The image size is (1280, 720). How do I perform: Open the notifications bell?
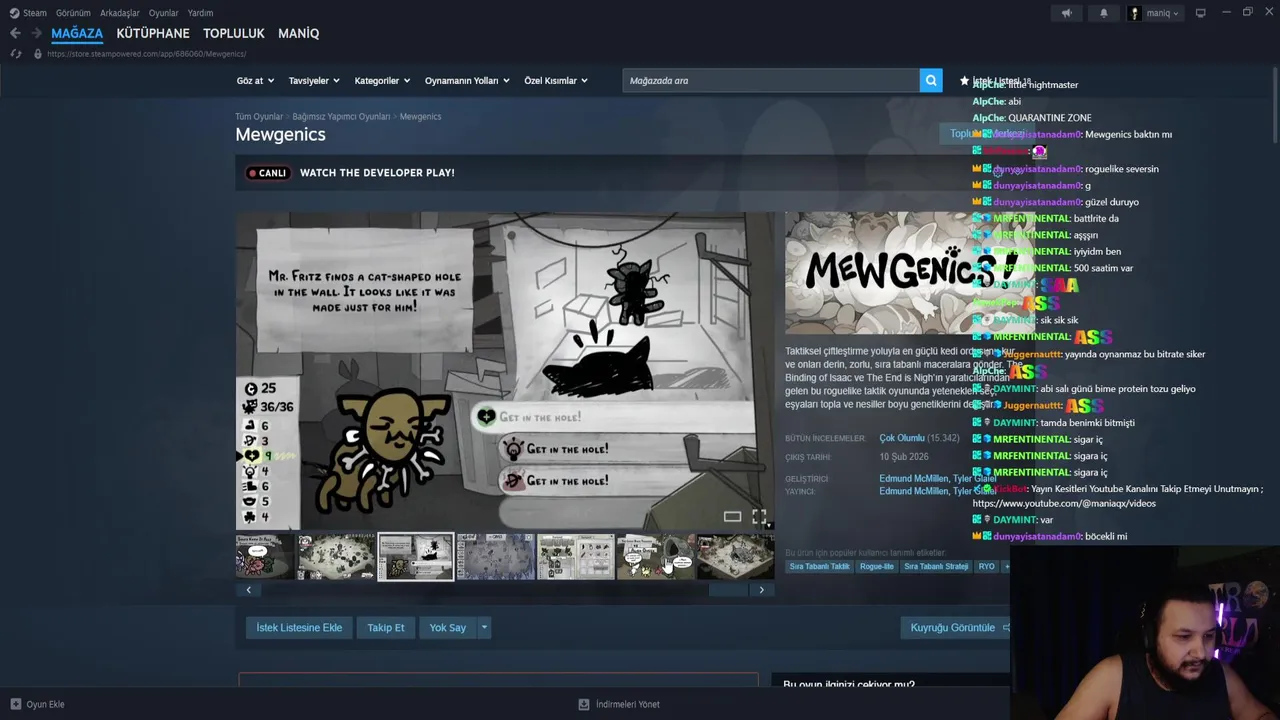pos(1104,13)
